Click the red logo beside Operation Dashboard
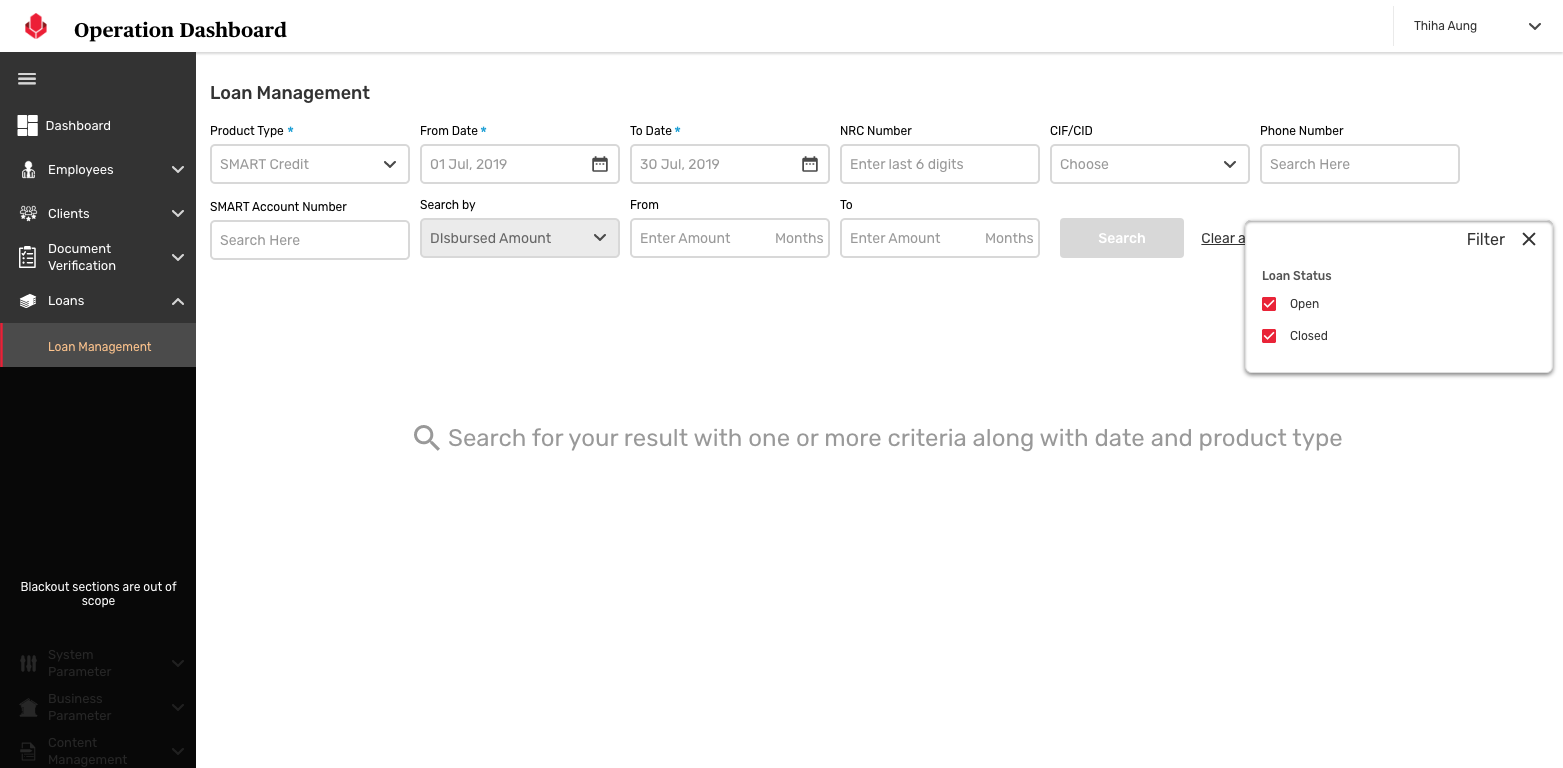Image resolution: width=1563 pixels, height=768 pixels. [36, 27]
